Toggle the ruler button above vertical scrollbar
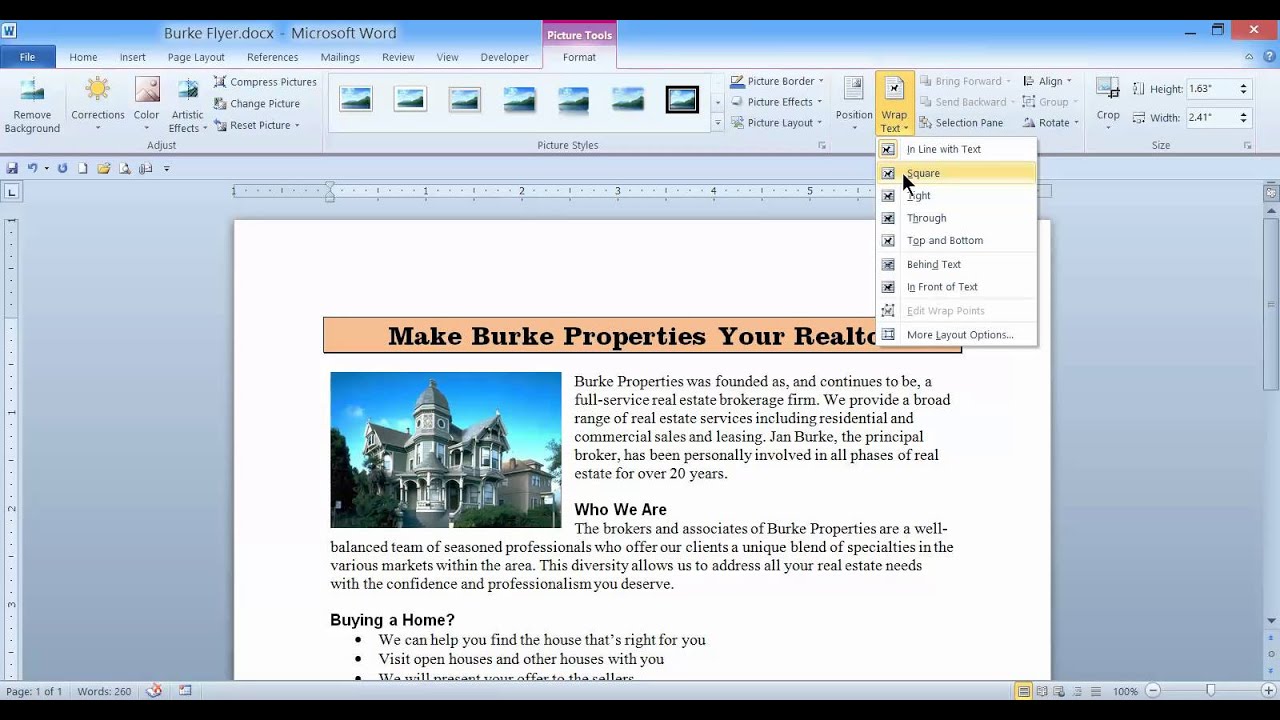The image size is (1280, 720). (1271, 192)
